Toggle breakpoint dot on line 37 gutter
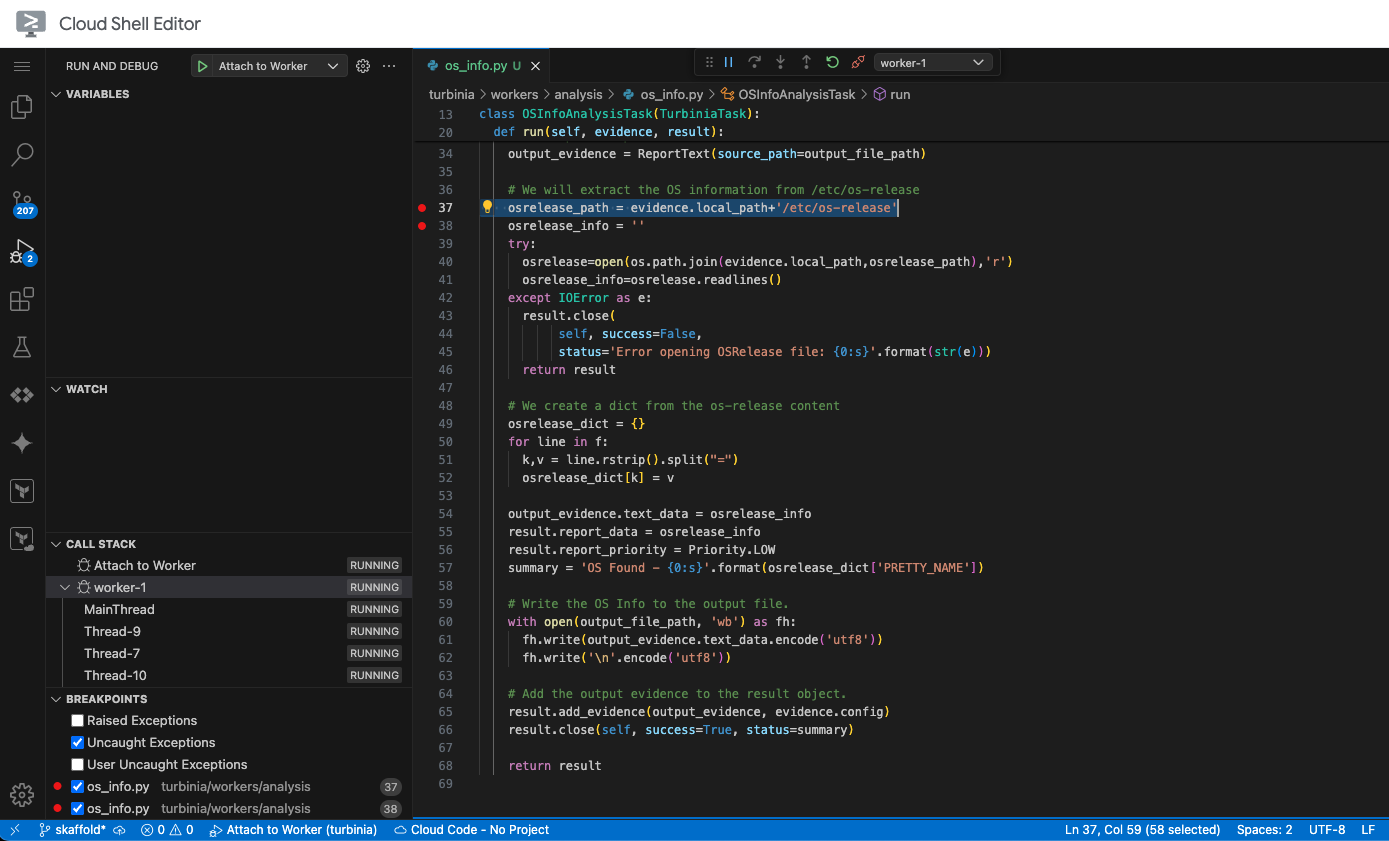 (422, 208)
